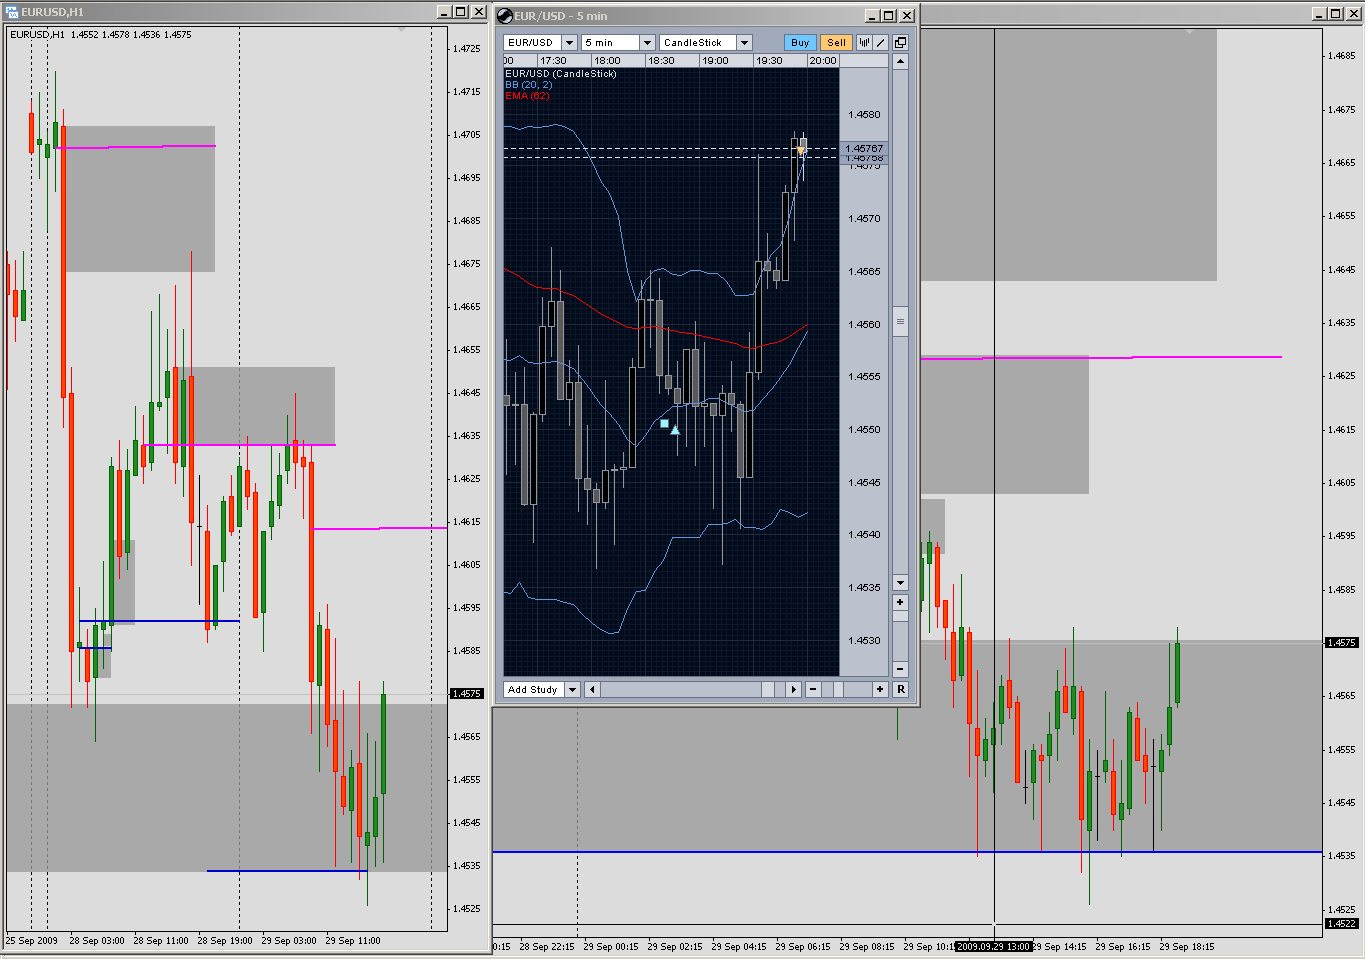The image size is (1365, 959).
Task: Click the vertical zoom plus button
Action: pyautogui.click(x=900, y=602)
